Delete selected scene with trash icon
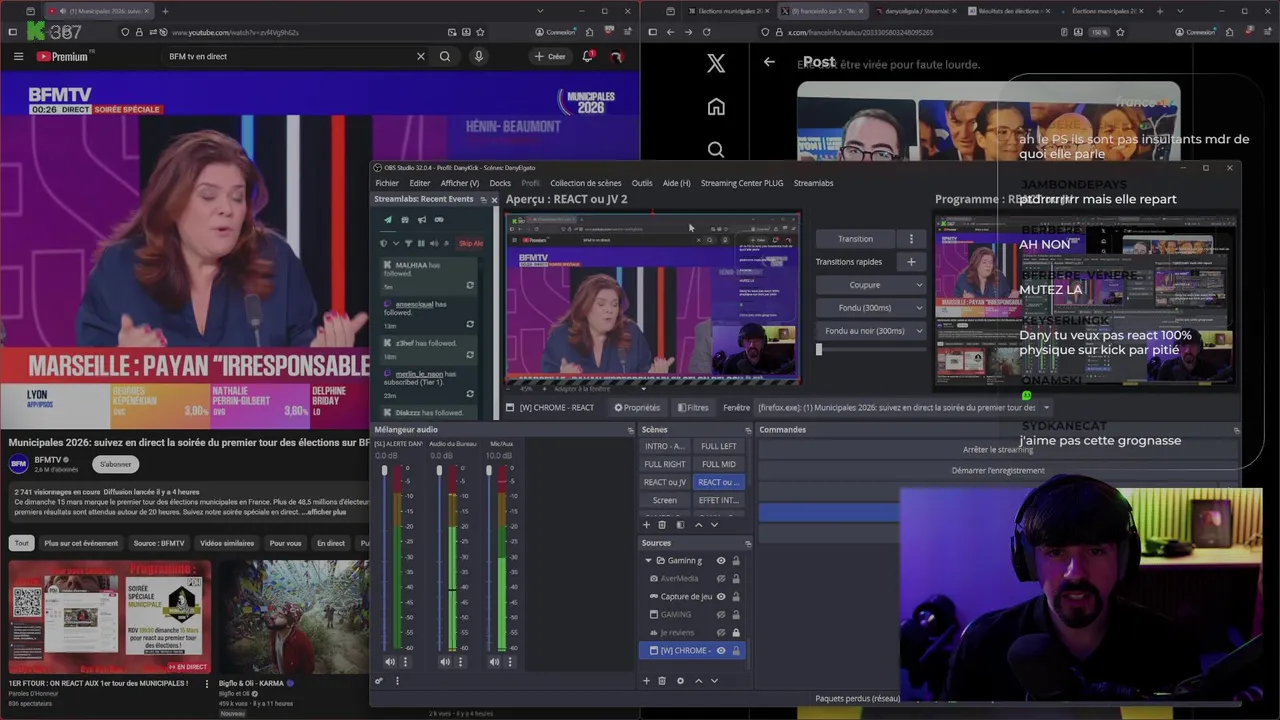 (x=662, y=525)
